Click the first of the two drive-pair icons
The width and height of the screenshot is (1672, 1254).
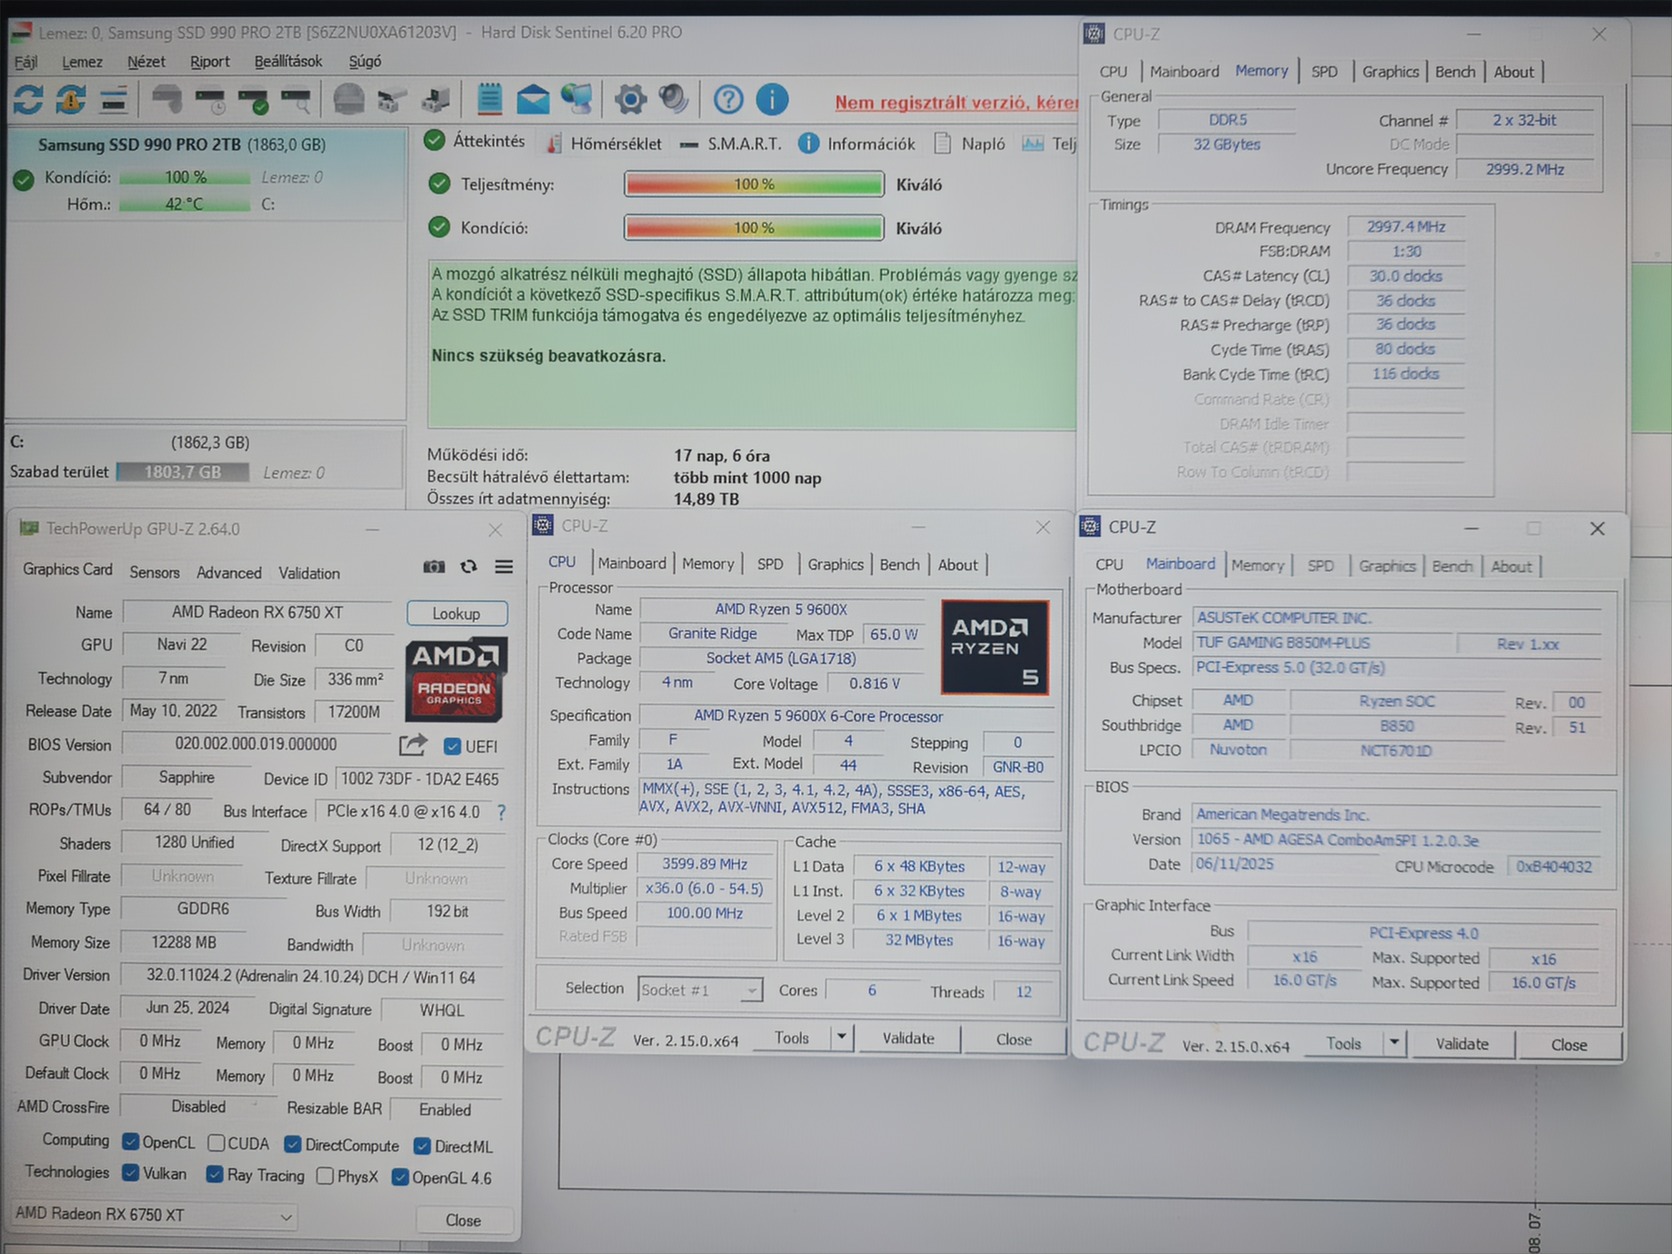point(391,100)
